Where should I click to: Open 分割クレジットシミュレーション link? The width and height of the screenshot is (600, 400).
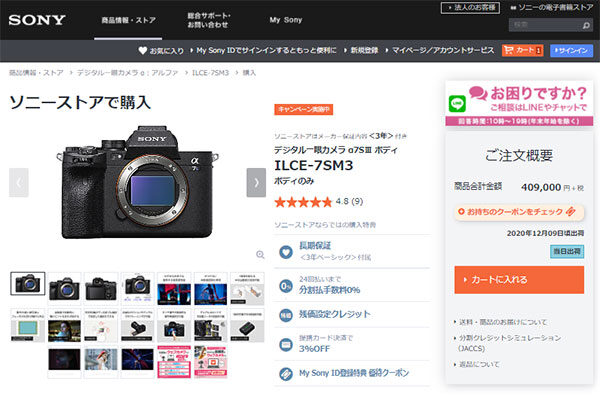(x=510, y=343)
